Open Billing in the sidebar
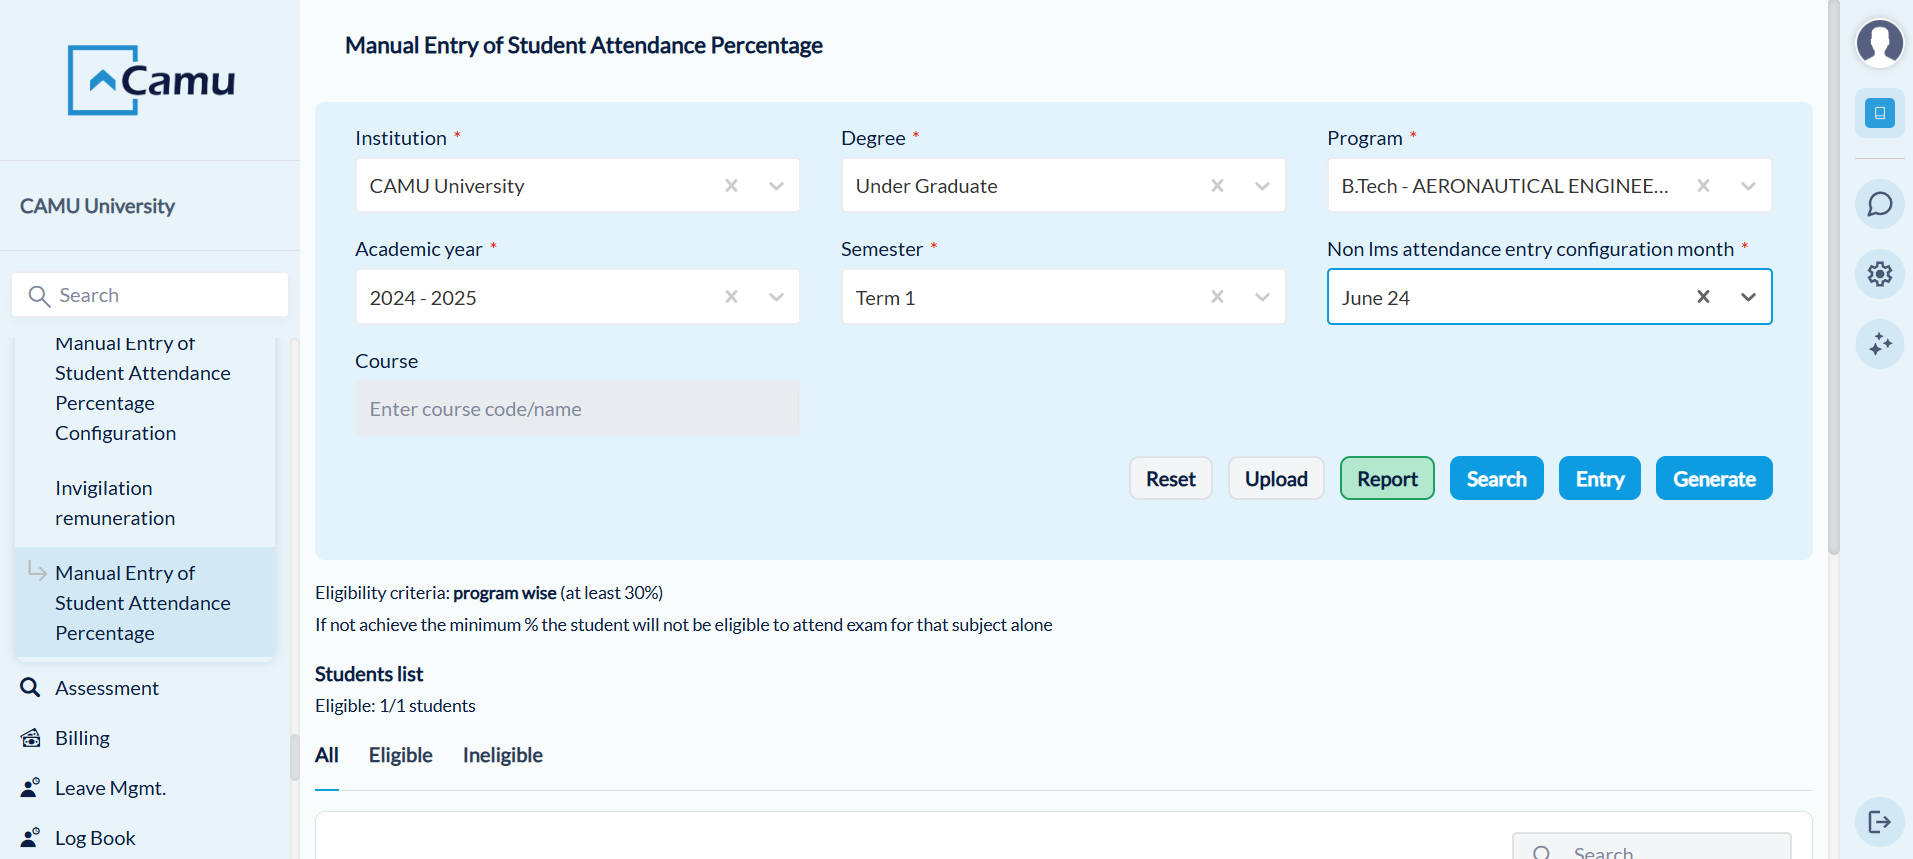 82,738
